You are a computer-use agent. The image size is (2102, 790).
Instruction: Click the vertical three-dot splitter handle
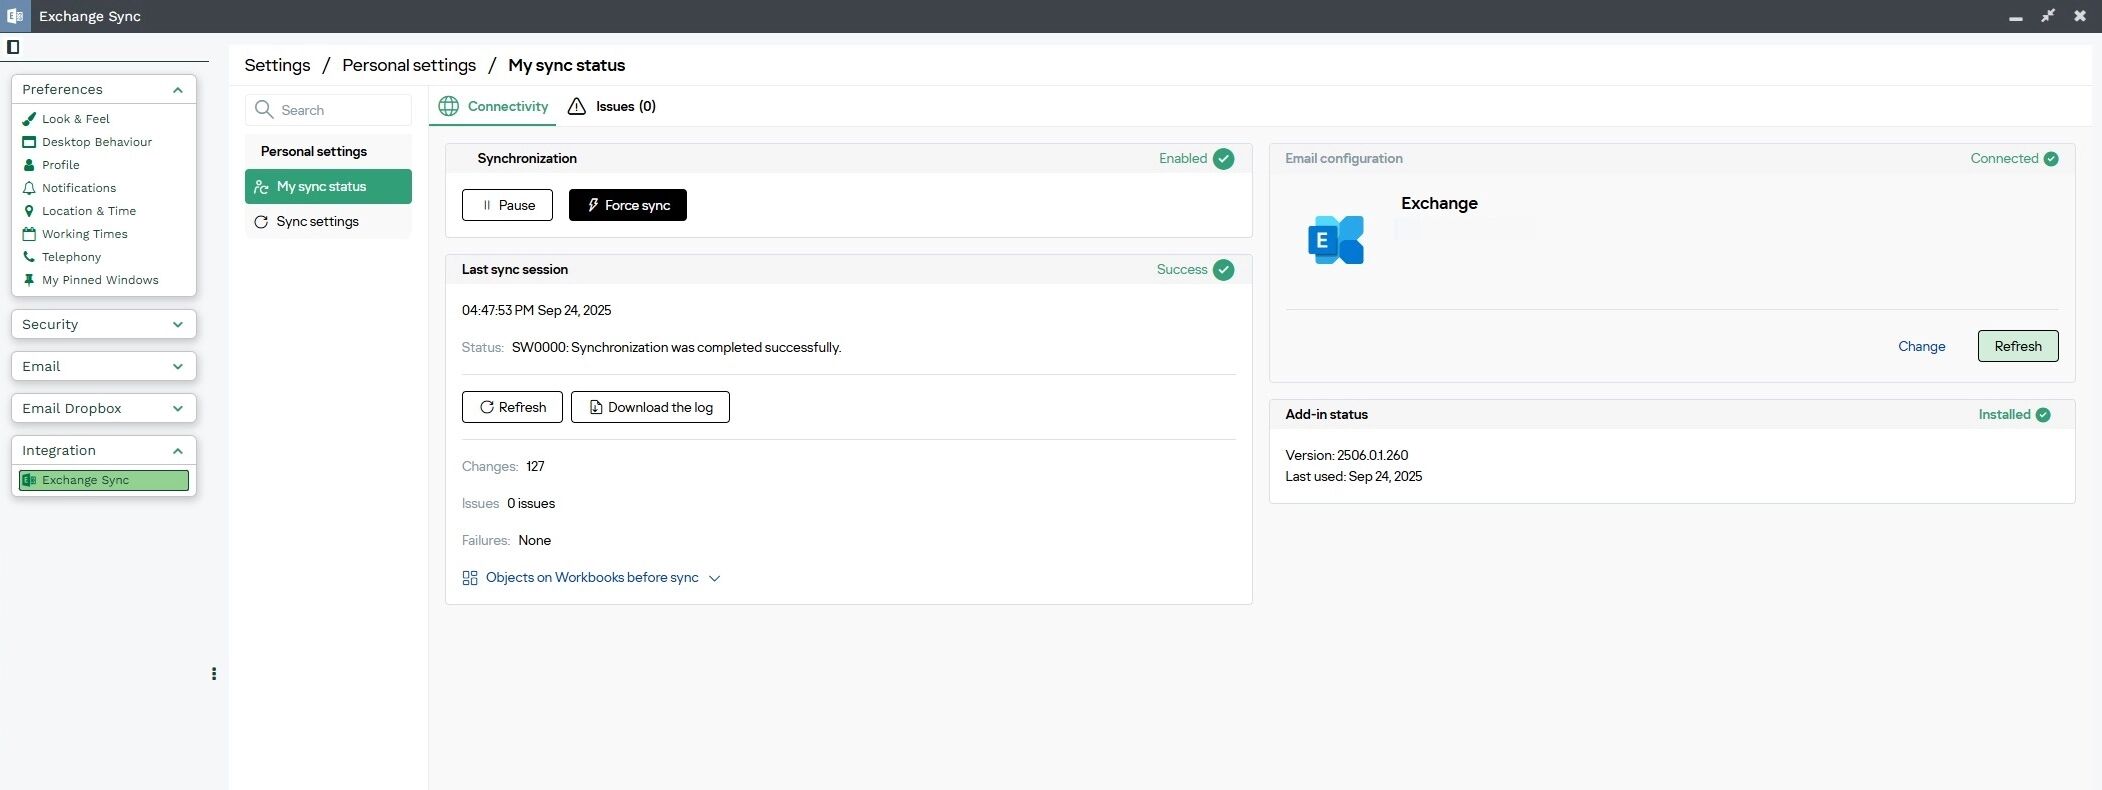[214, 674]
